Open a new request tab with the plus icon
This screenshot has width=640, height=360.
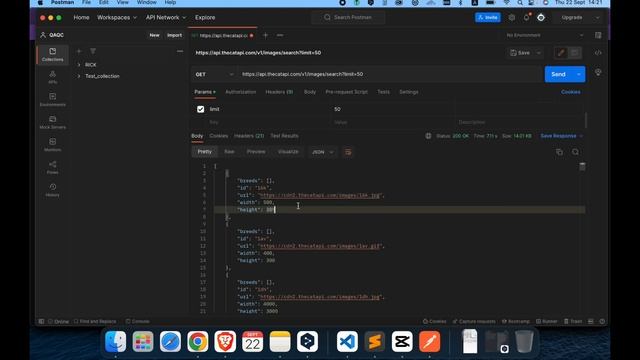[265, 36]
